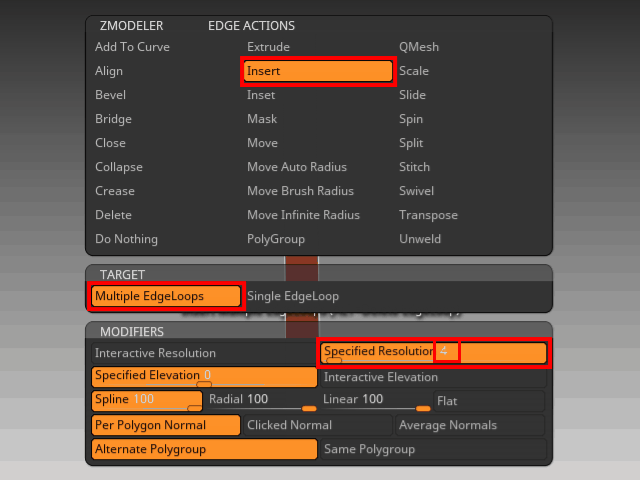Select the Extrude edge action
The height and width of the screenshot is (480, 640).
coord(268,47)
